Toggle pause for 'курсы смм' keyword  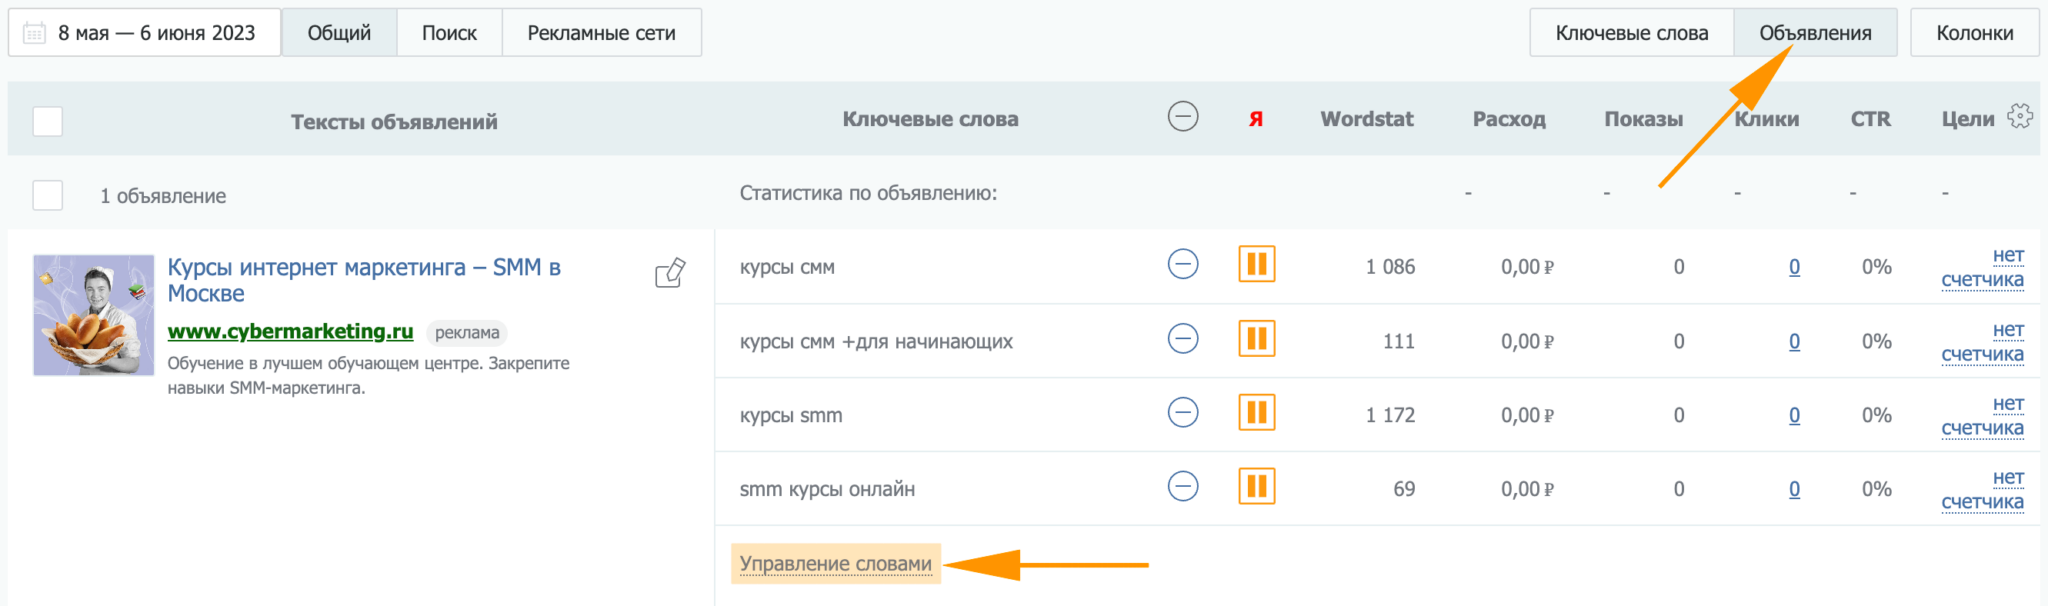point(1256,265)
